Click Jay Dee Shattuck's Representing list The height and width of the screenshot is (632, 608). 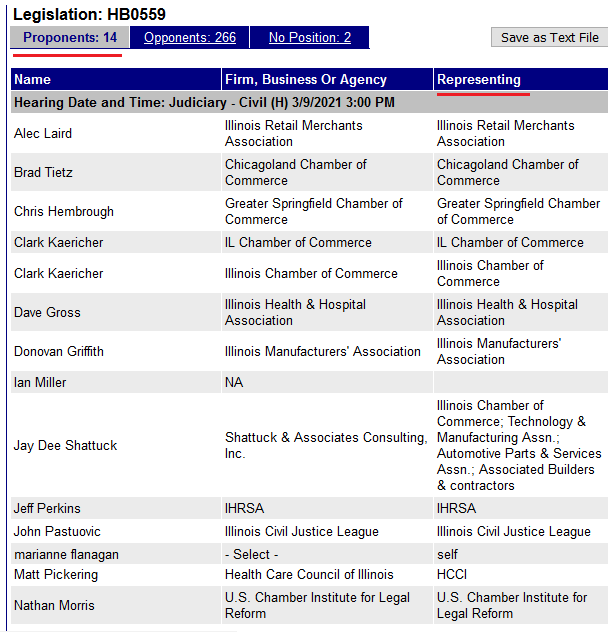click(519, 445)
